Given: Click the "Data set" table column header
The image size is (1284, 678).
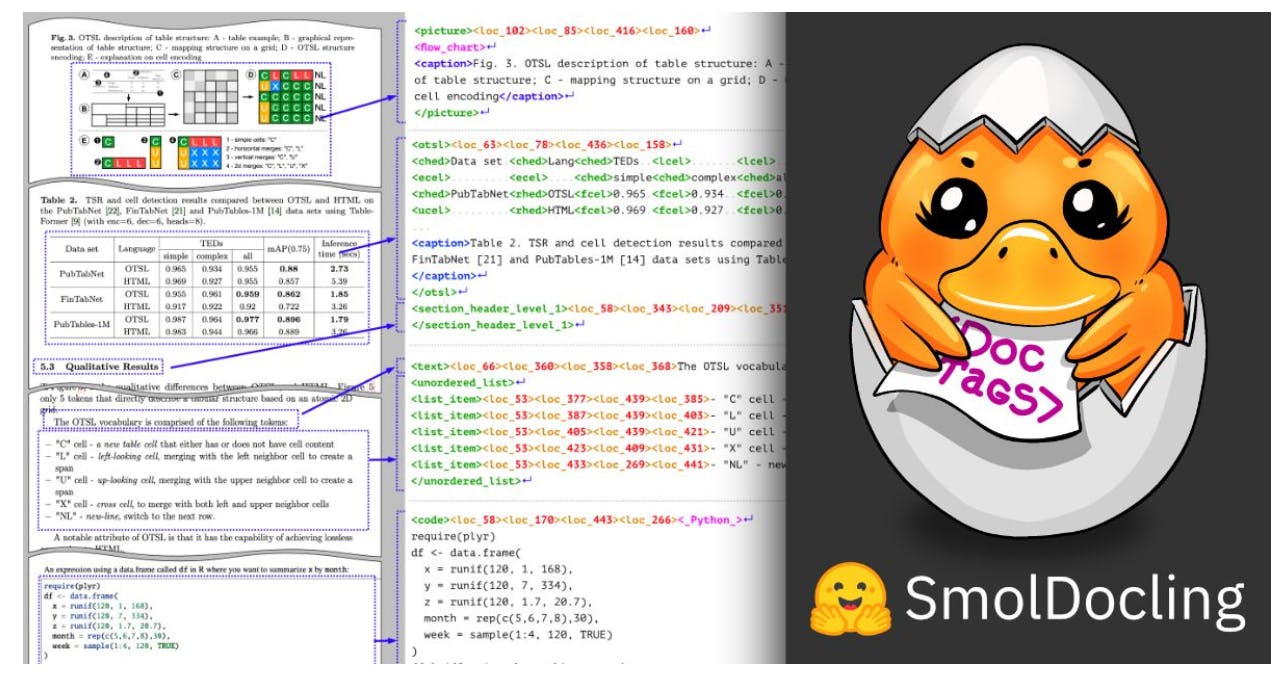Looking at the screenshot, I should point(81,248).
